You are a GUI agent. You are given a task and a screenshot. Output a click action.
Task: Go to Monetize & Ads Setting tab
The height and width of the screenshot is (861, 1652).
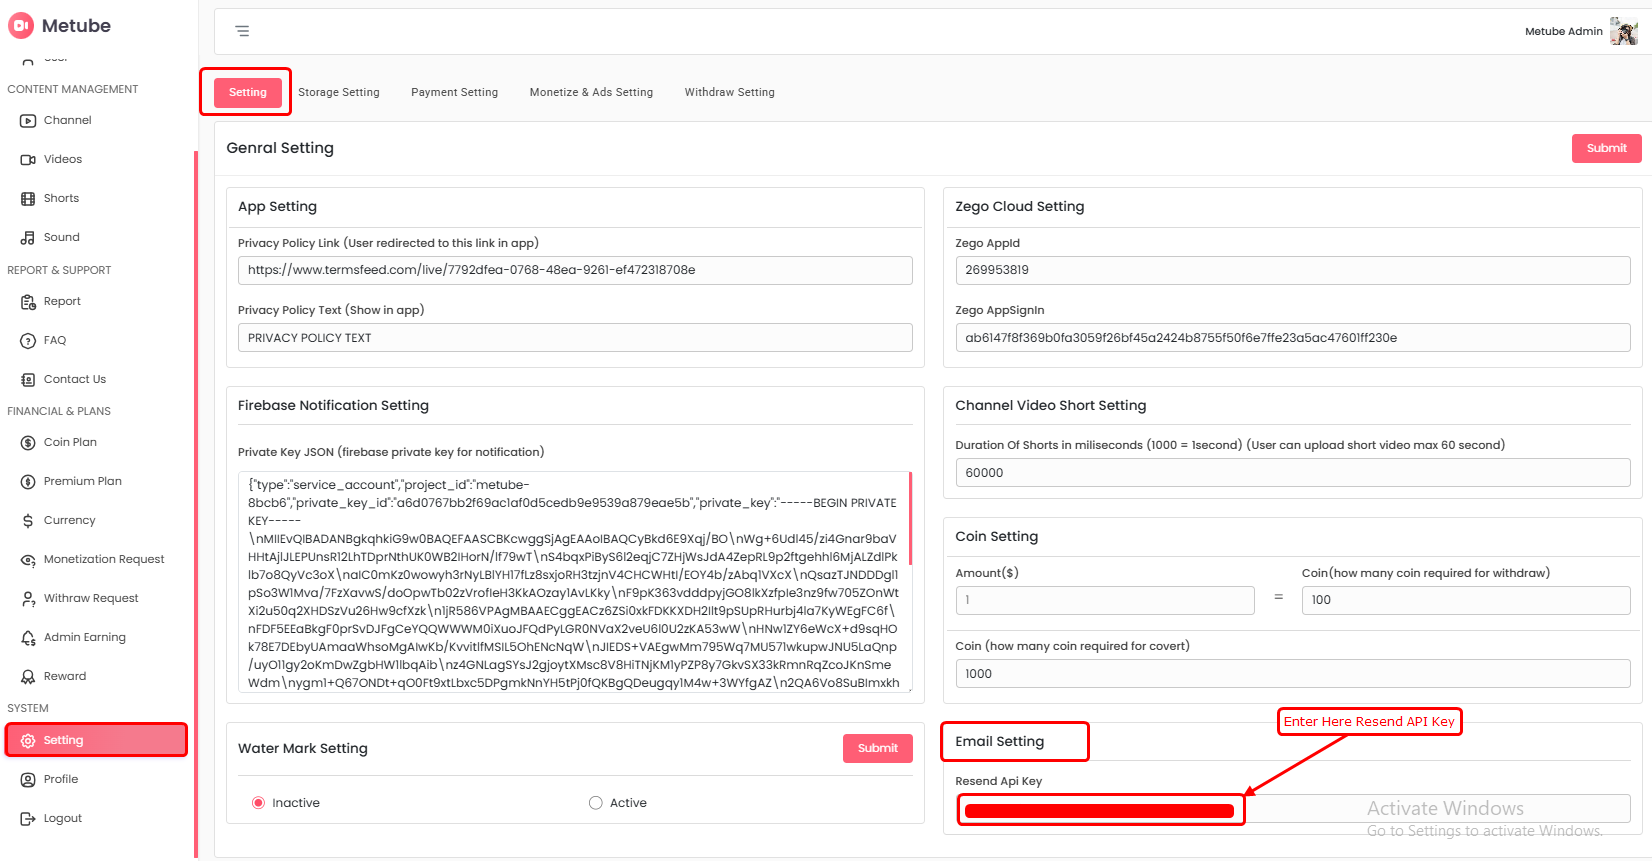[x=591, y=92]
